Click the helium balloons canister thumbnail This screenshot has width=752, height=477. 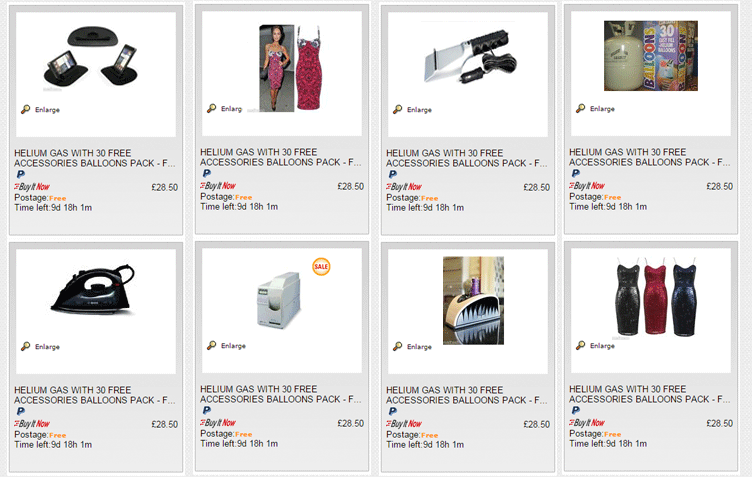click(x=650, y=56)
